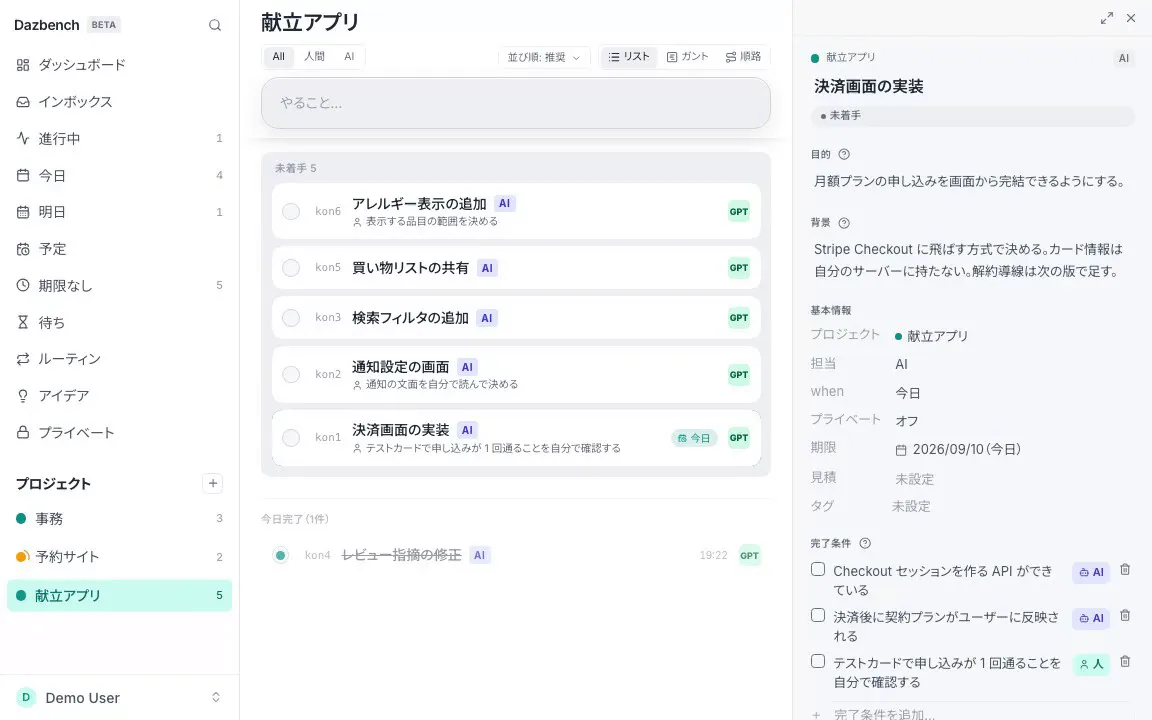Select the AI filter tab

[349, 57]
